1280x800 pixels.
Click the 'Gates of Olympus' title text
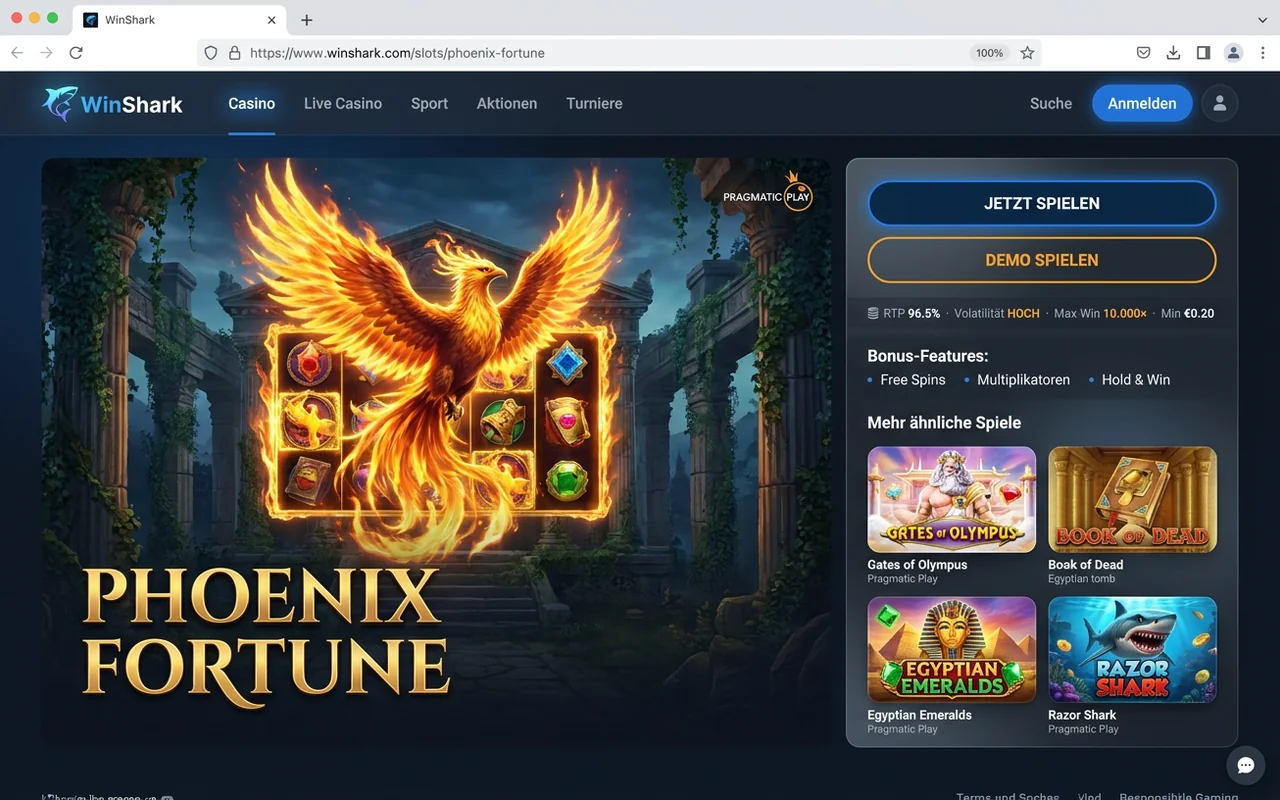click(917, 565)
